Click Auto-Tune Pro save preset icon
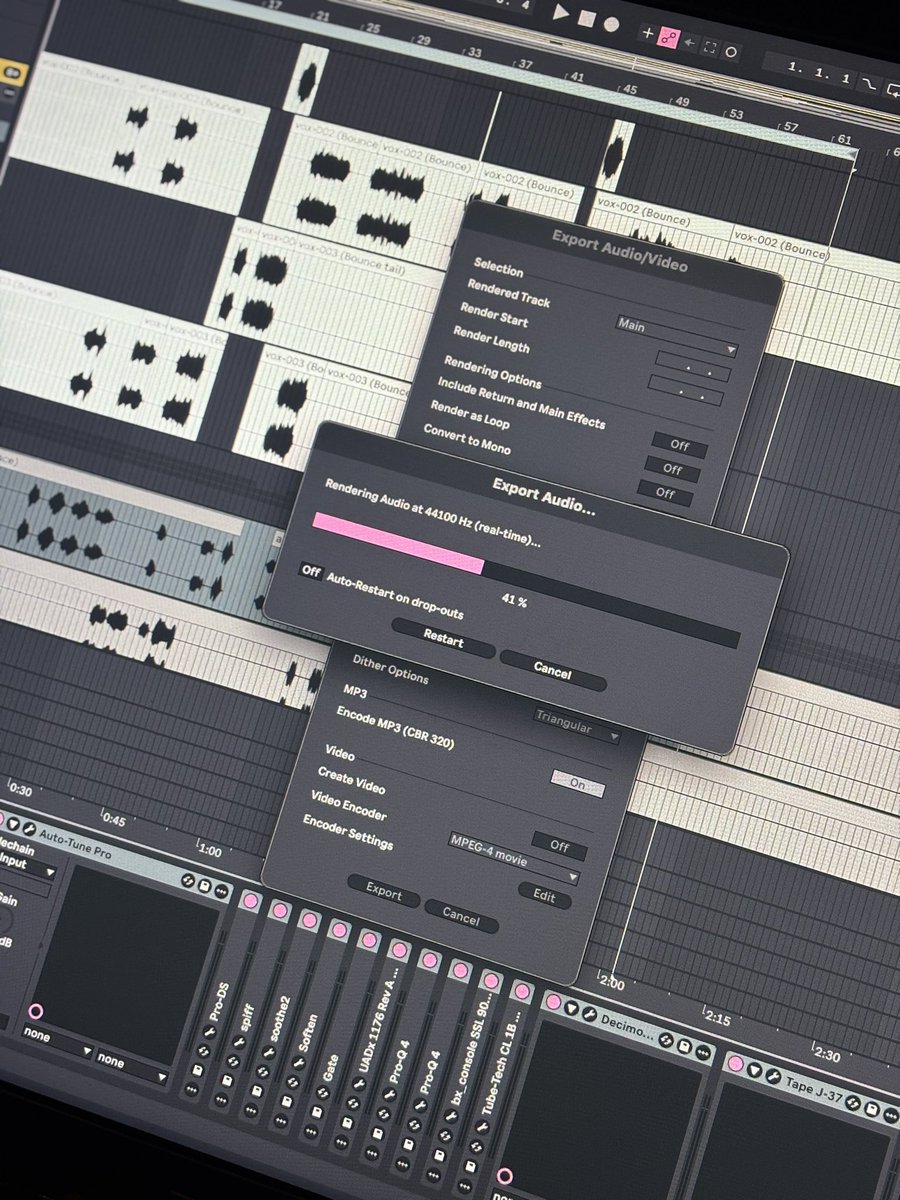This screenshot has width=900, height=1200. coord(204,885)
